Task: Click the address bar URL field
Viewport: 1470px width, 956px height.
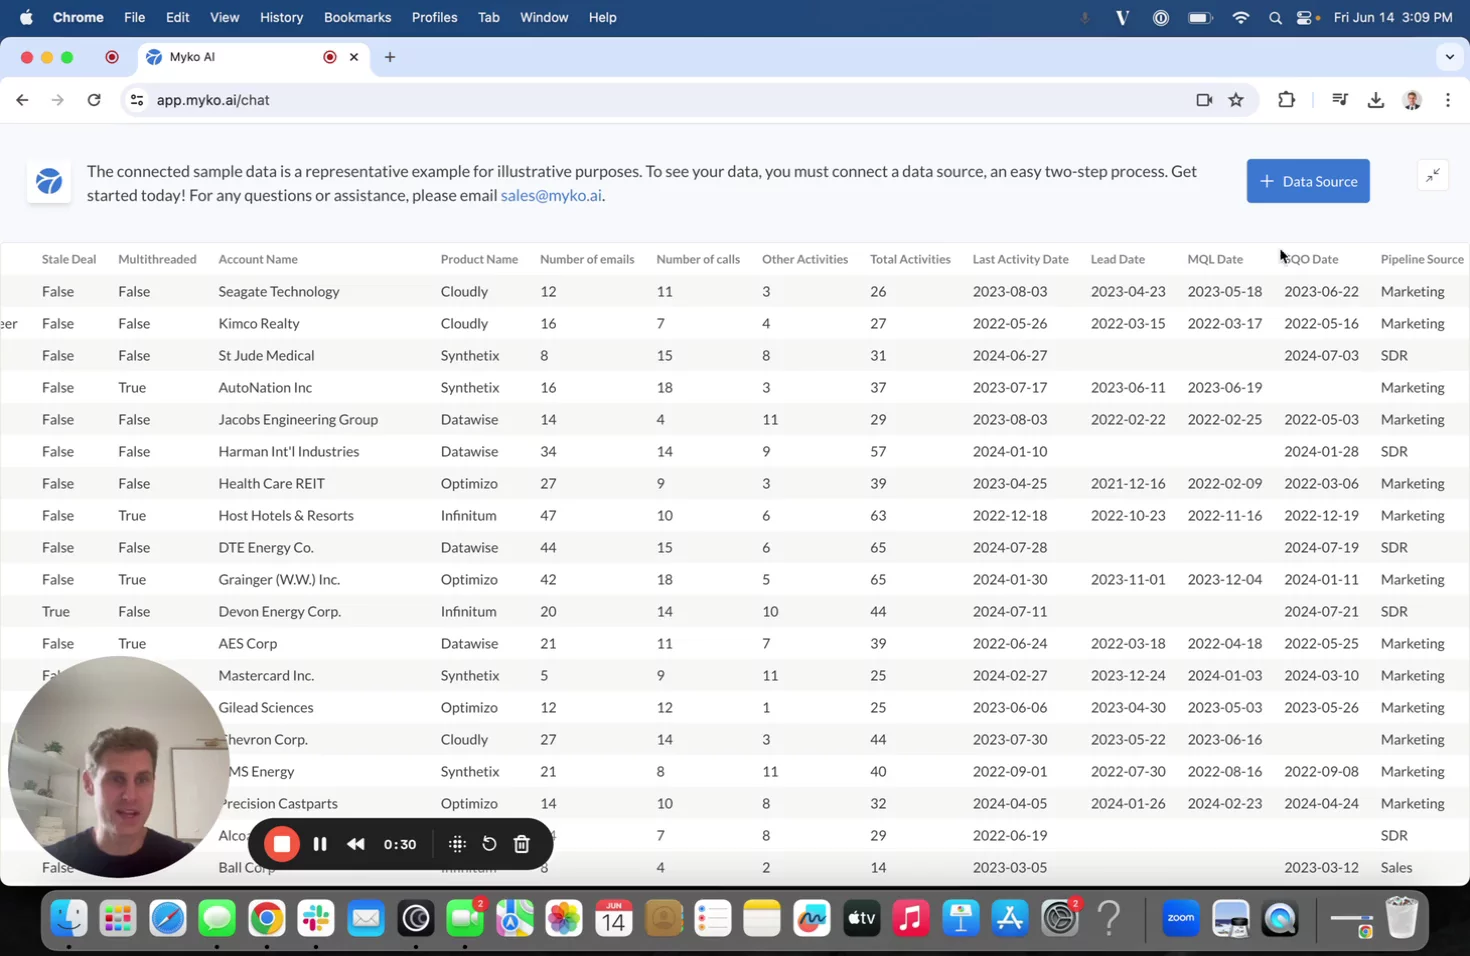Action: pos(600,100)
